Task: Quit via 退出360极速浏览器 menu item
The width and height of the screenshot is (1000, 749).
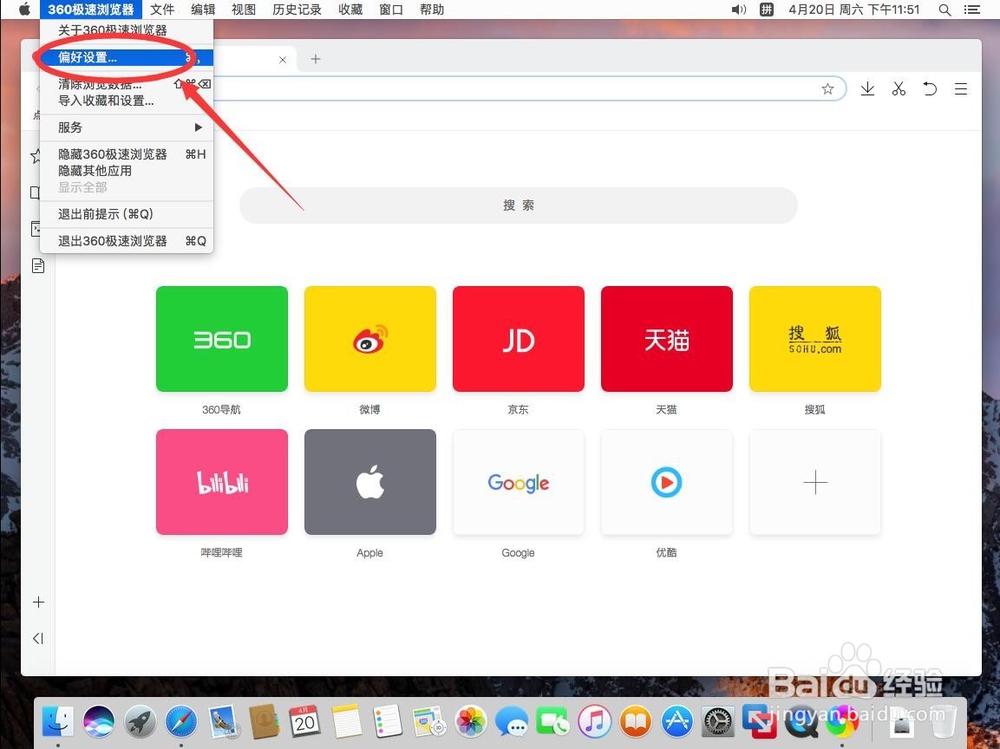Action: point(126,241)
